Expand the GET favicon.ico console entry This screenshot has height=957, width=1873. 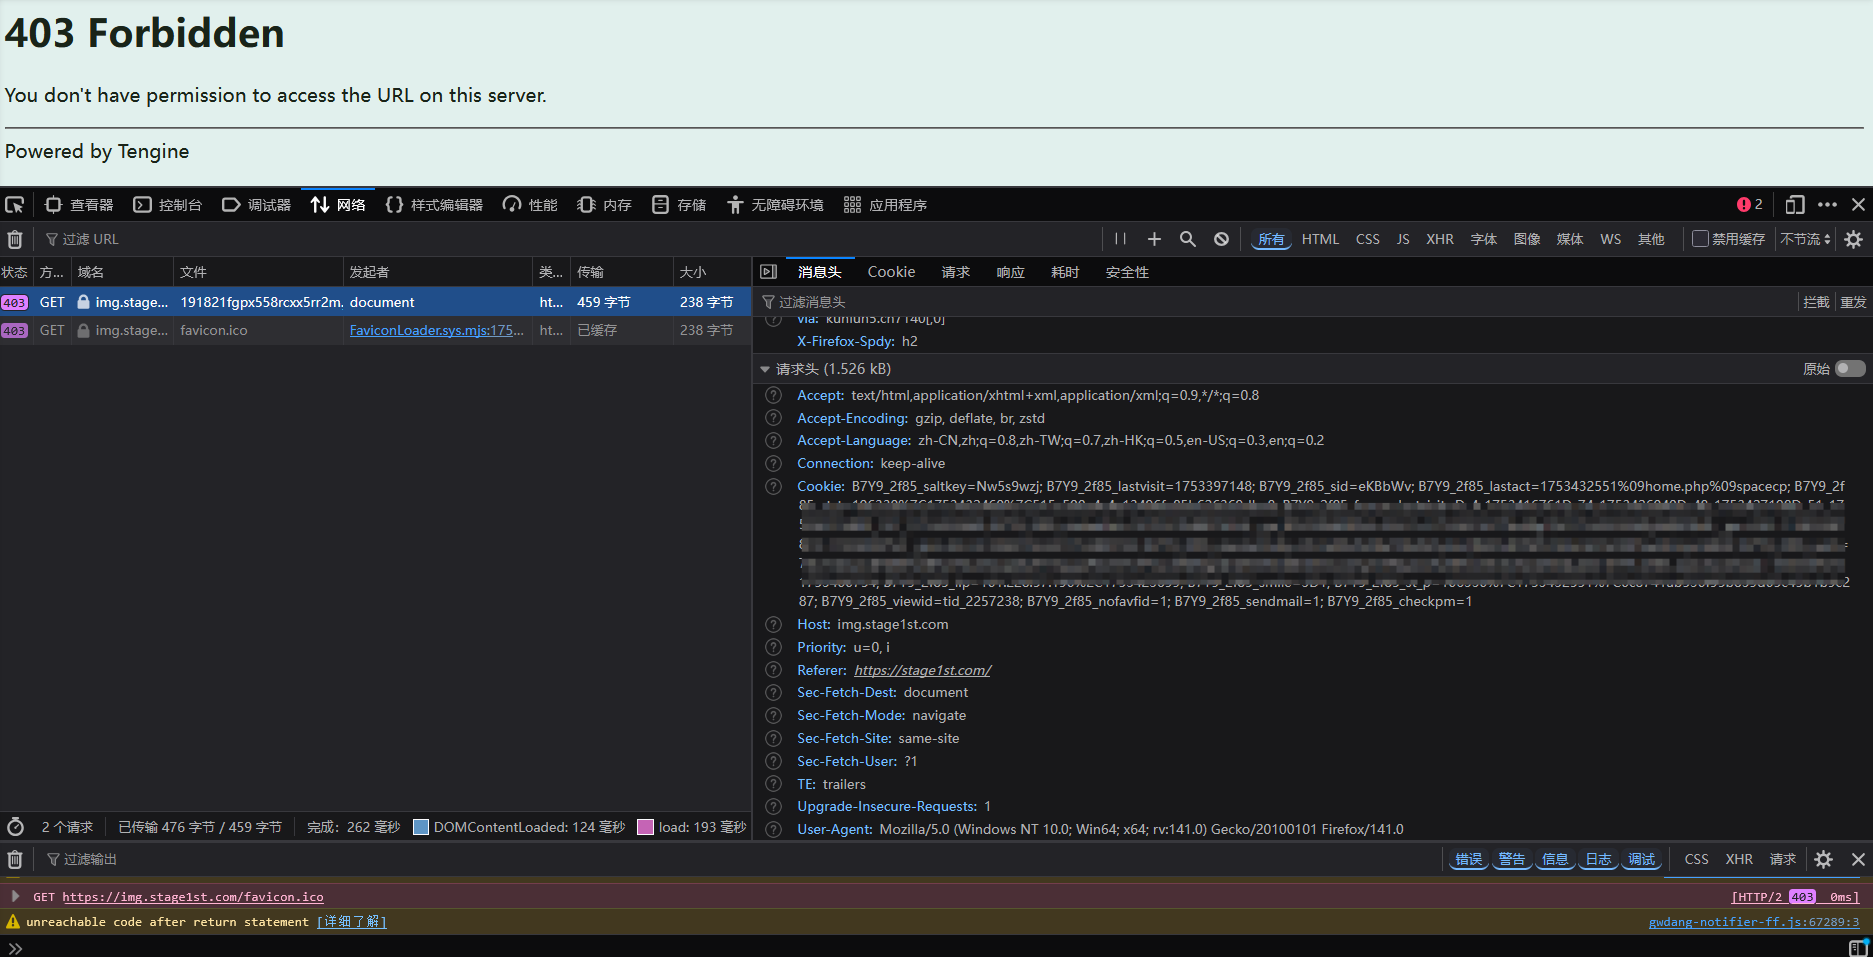pyautogui.click(x=15, y=897)
